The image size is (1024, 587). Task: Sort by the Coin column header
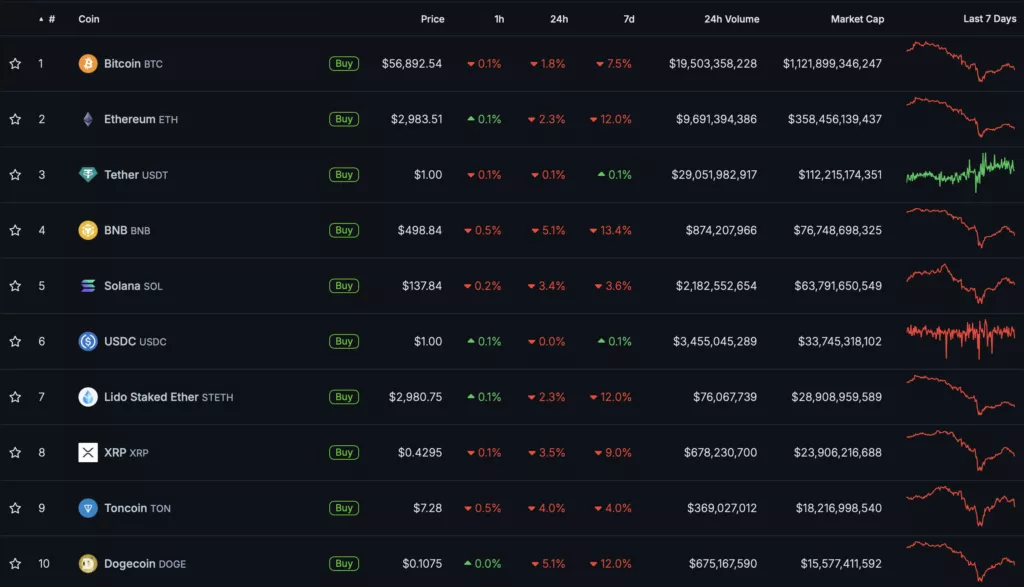[x=89, y=19]
